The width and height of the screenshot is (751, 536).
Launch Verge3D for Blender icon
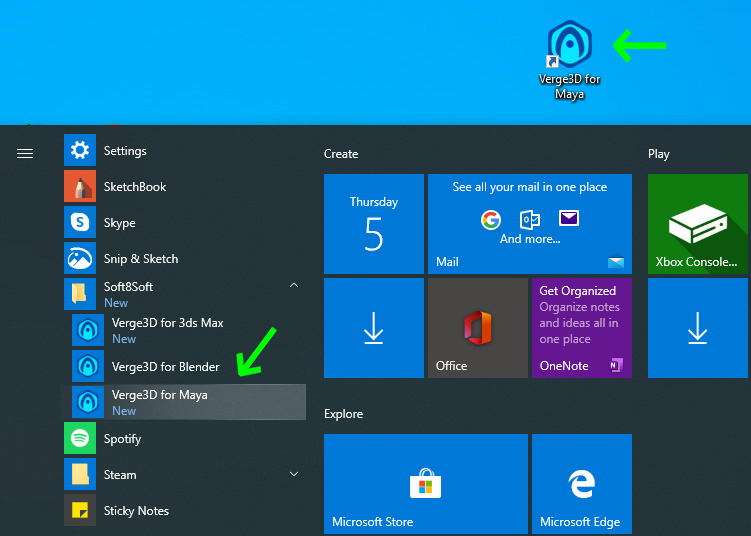88,366
